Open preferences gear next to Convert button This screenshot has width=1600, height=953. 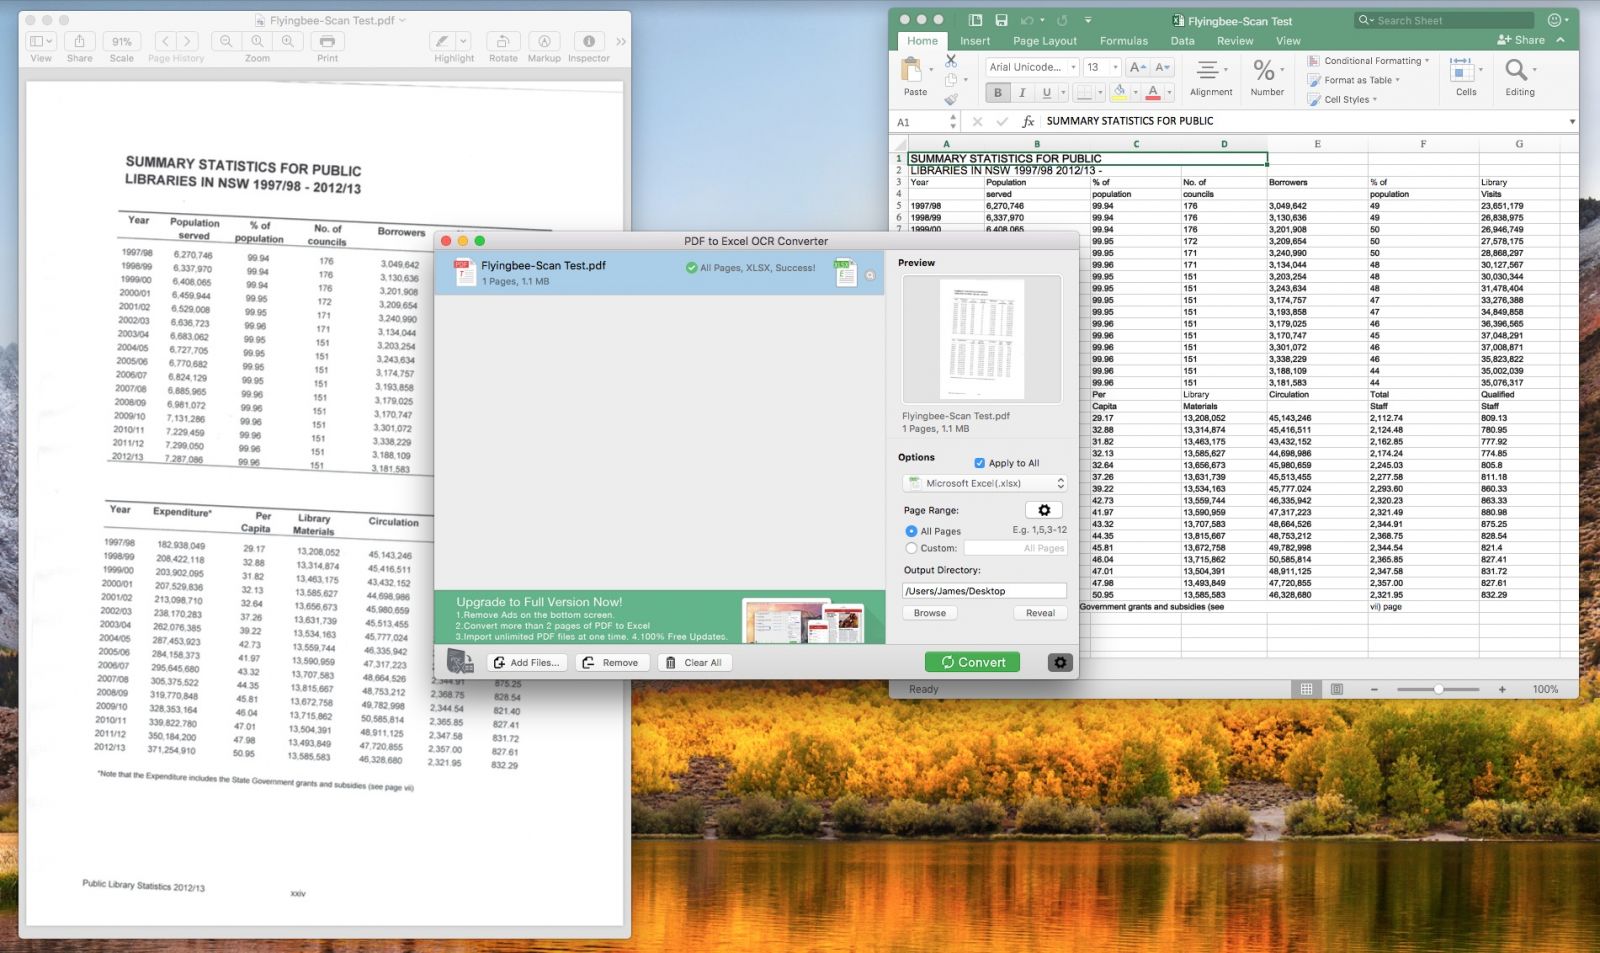point(1060,662)
